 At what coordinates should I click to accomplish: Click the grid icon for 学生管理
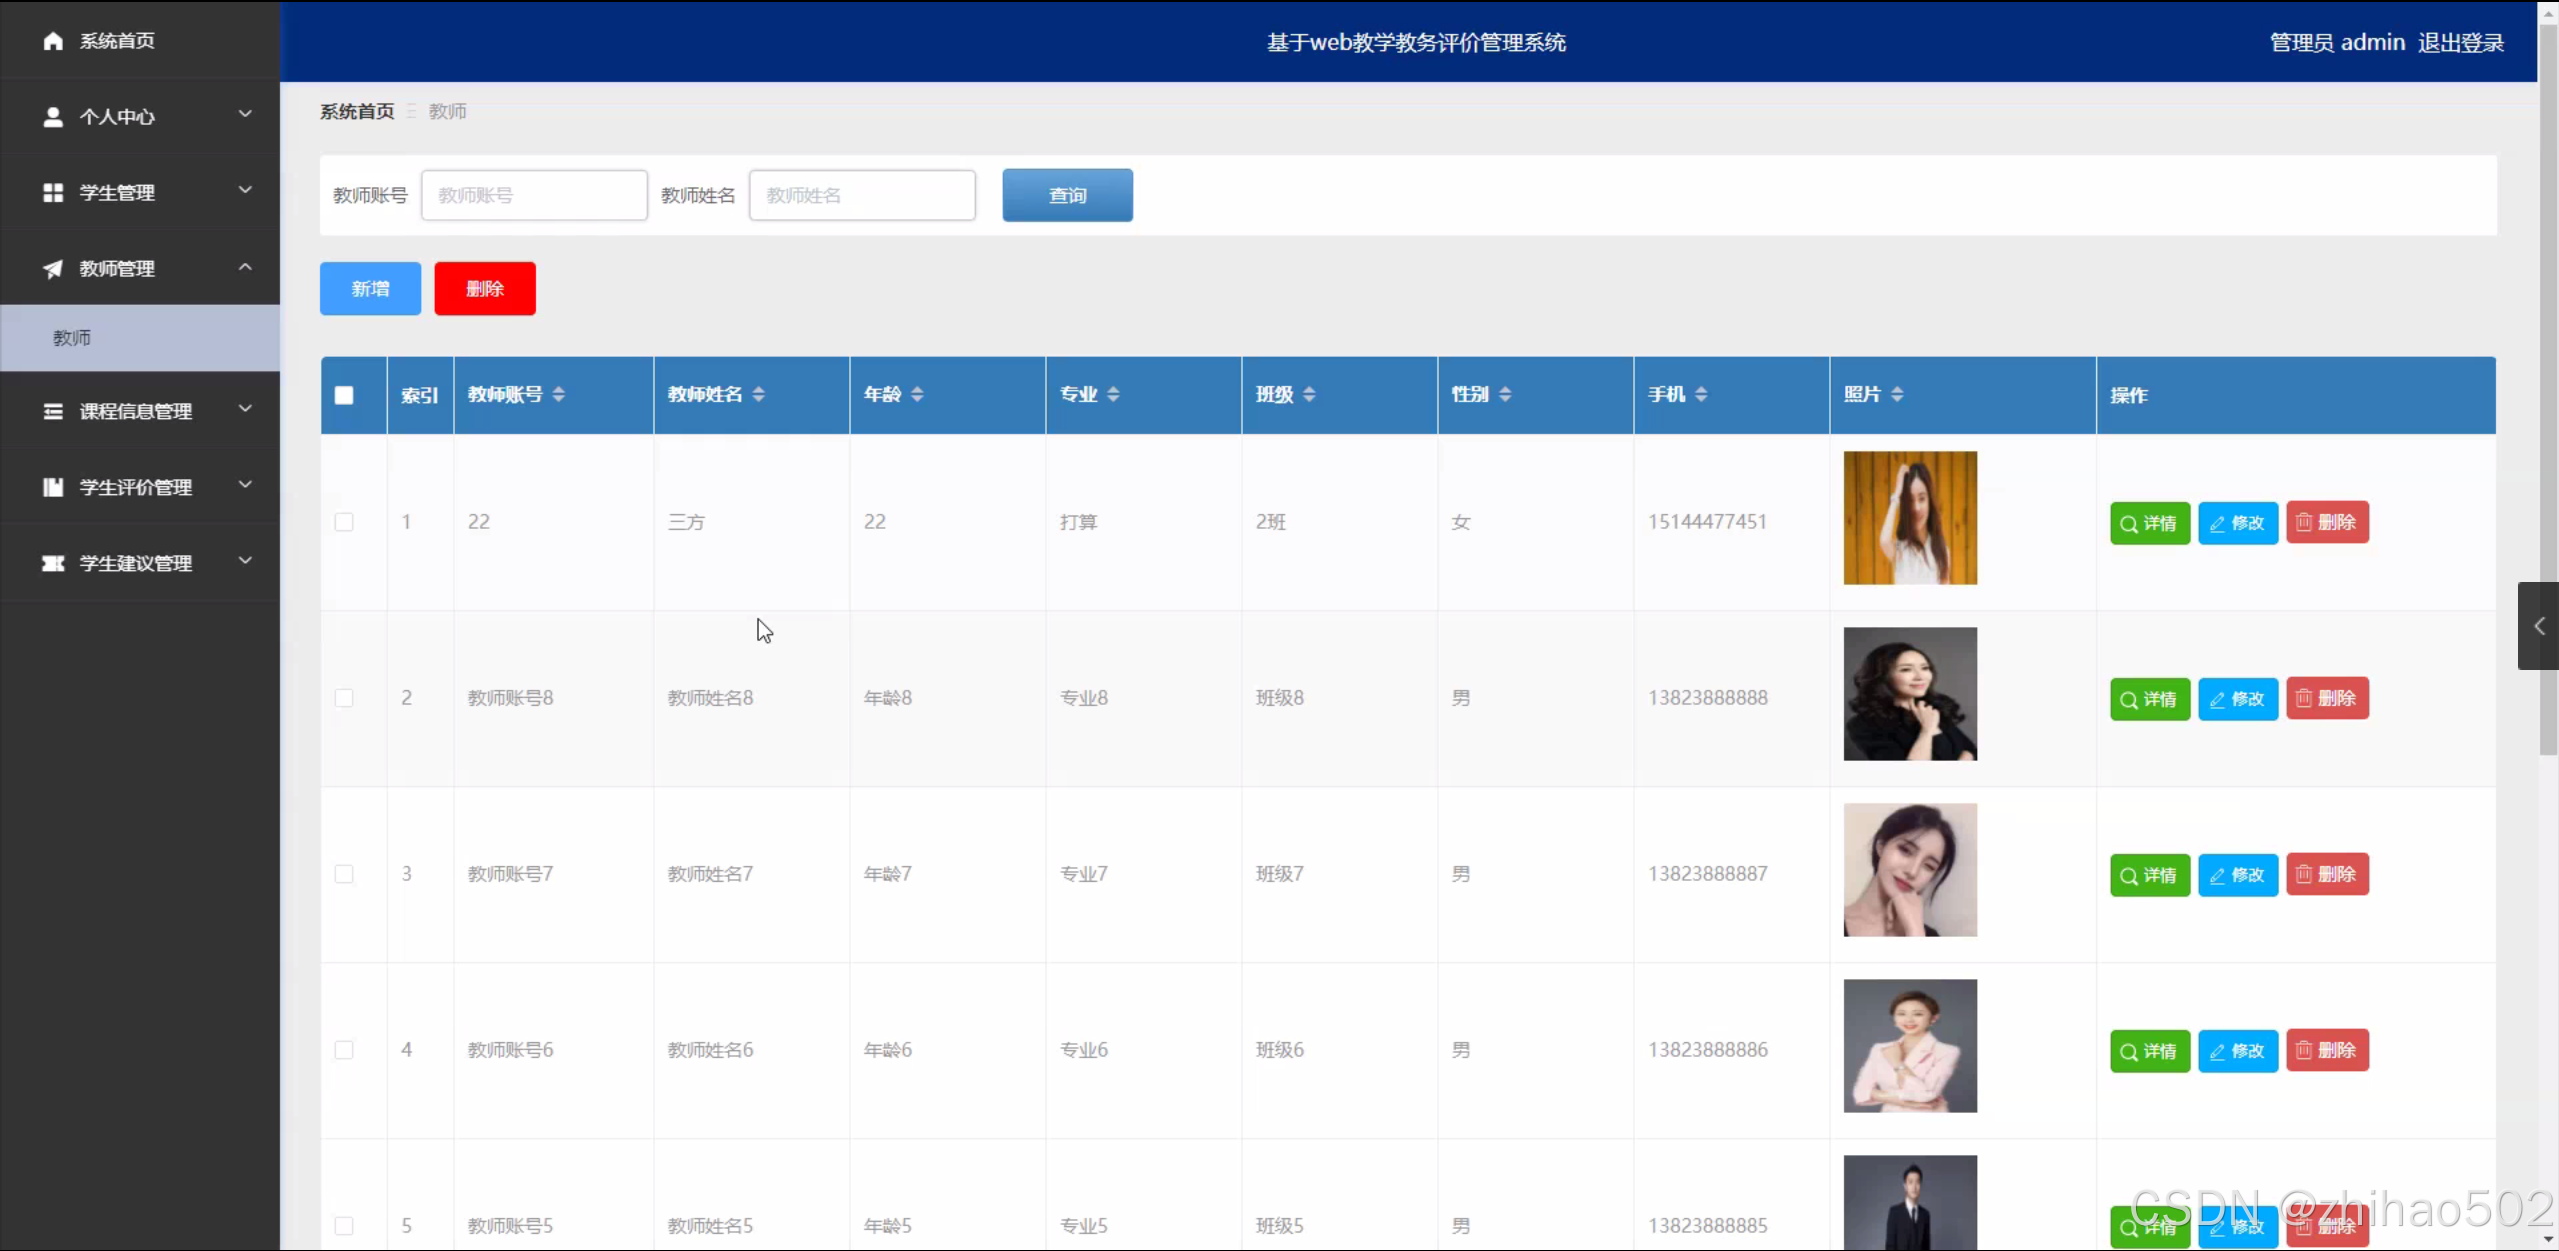(x=53, y=193)
